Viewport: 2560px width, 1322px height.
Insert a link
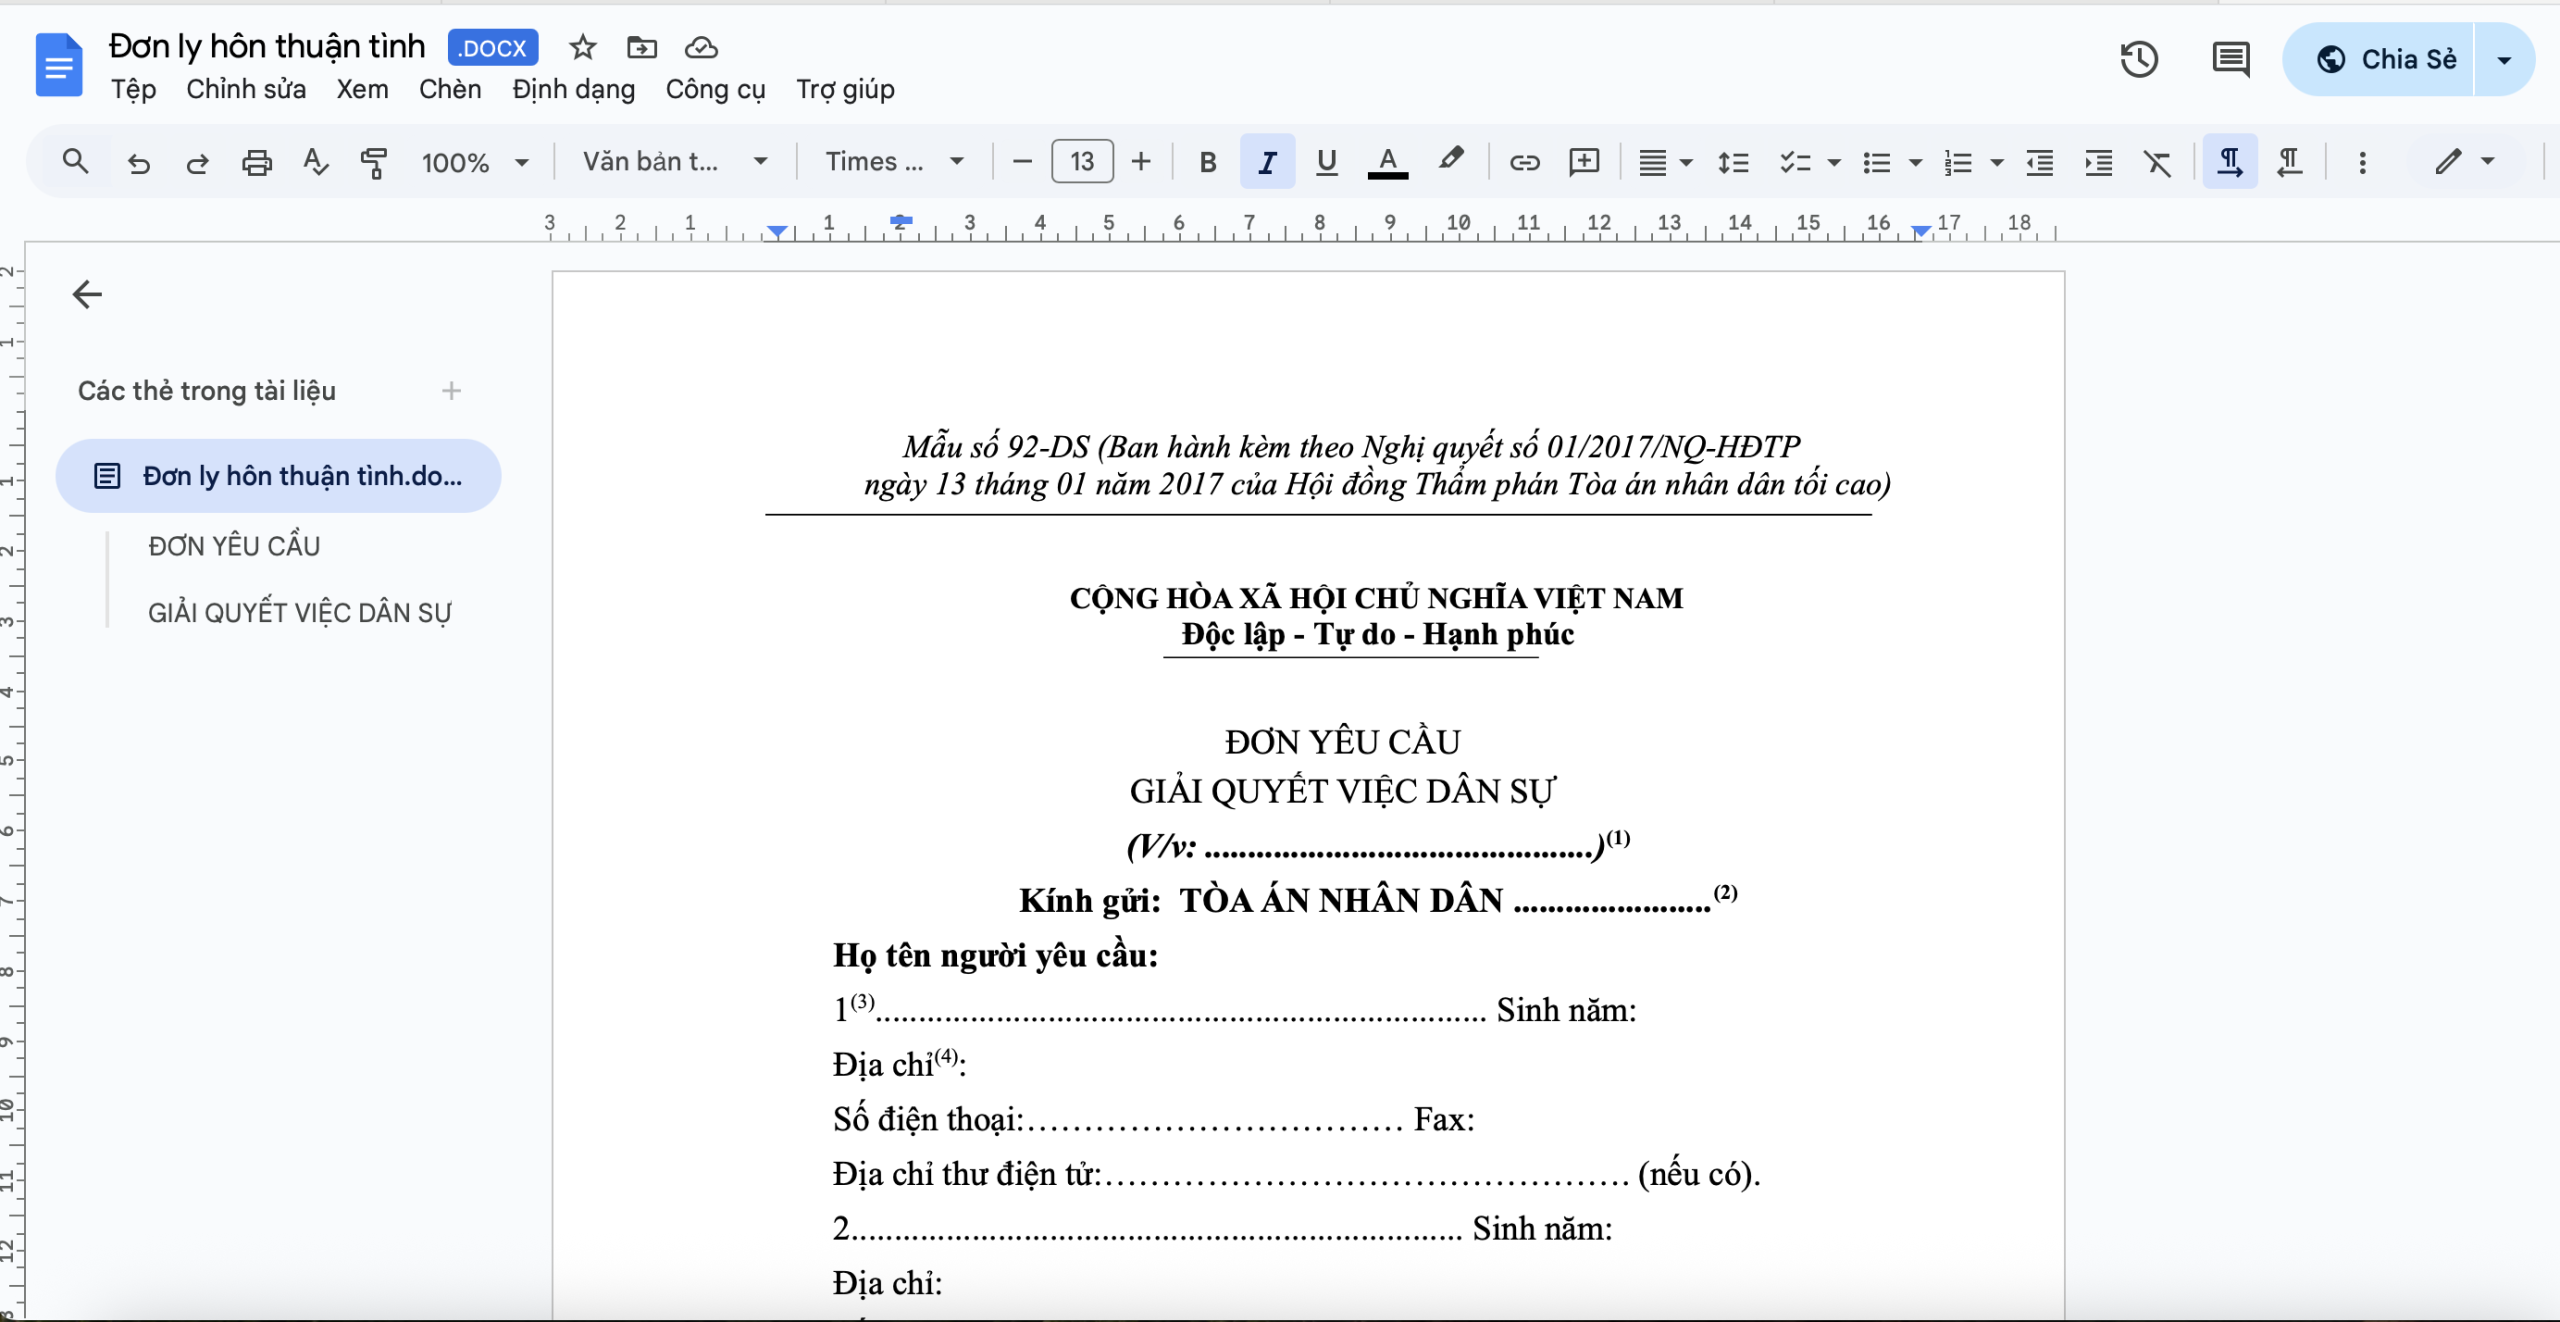tap(1524, 161)
